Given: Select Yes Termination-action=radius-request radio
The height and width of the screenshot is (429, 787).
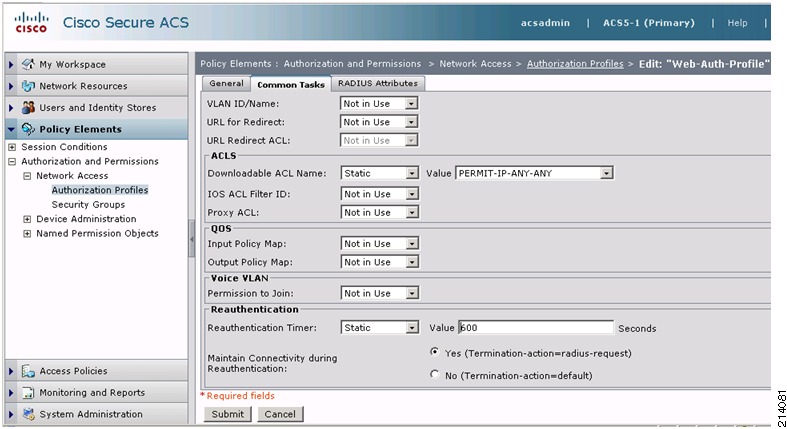Looking at the screenshot, I should (x=435, y=352).
